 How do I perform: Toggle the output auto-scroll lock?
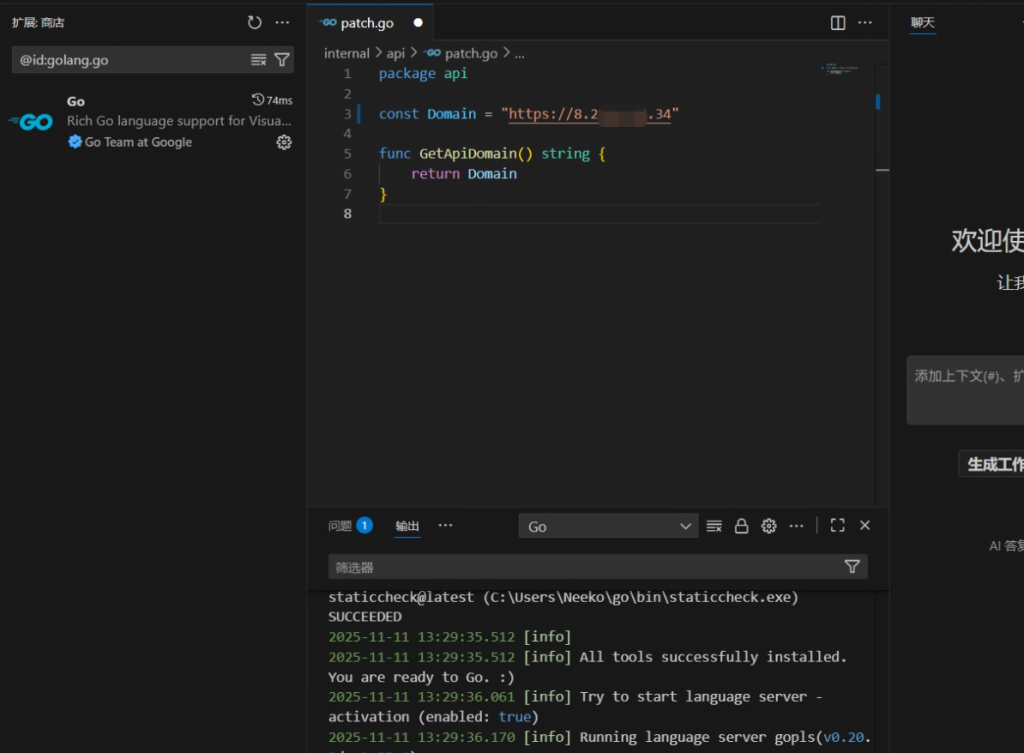click(741, 526)
